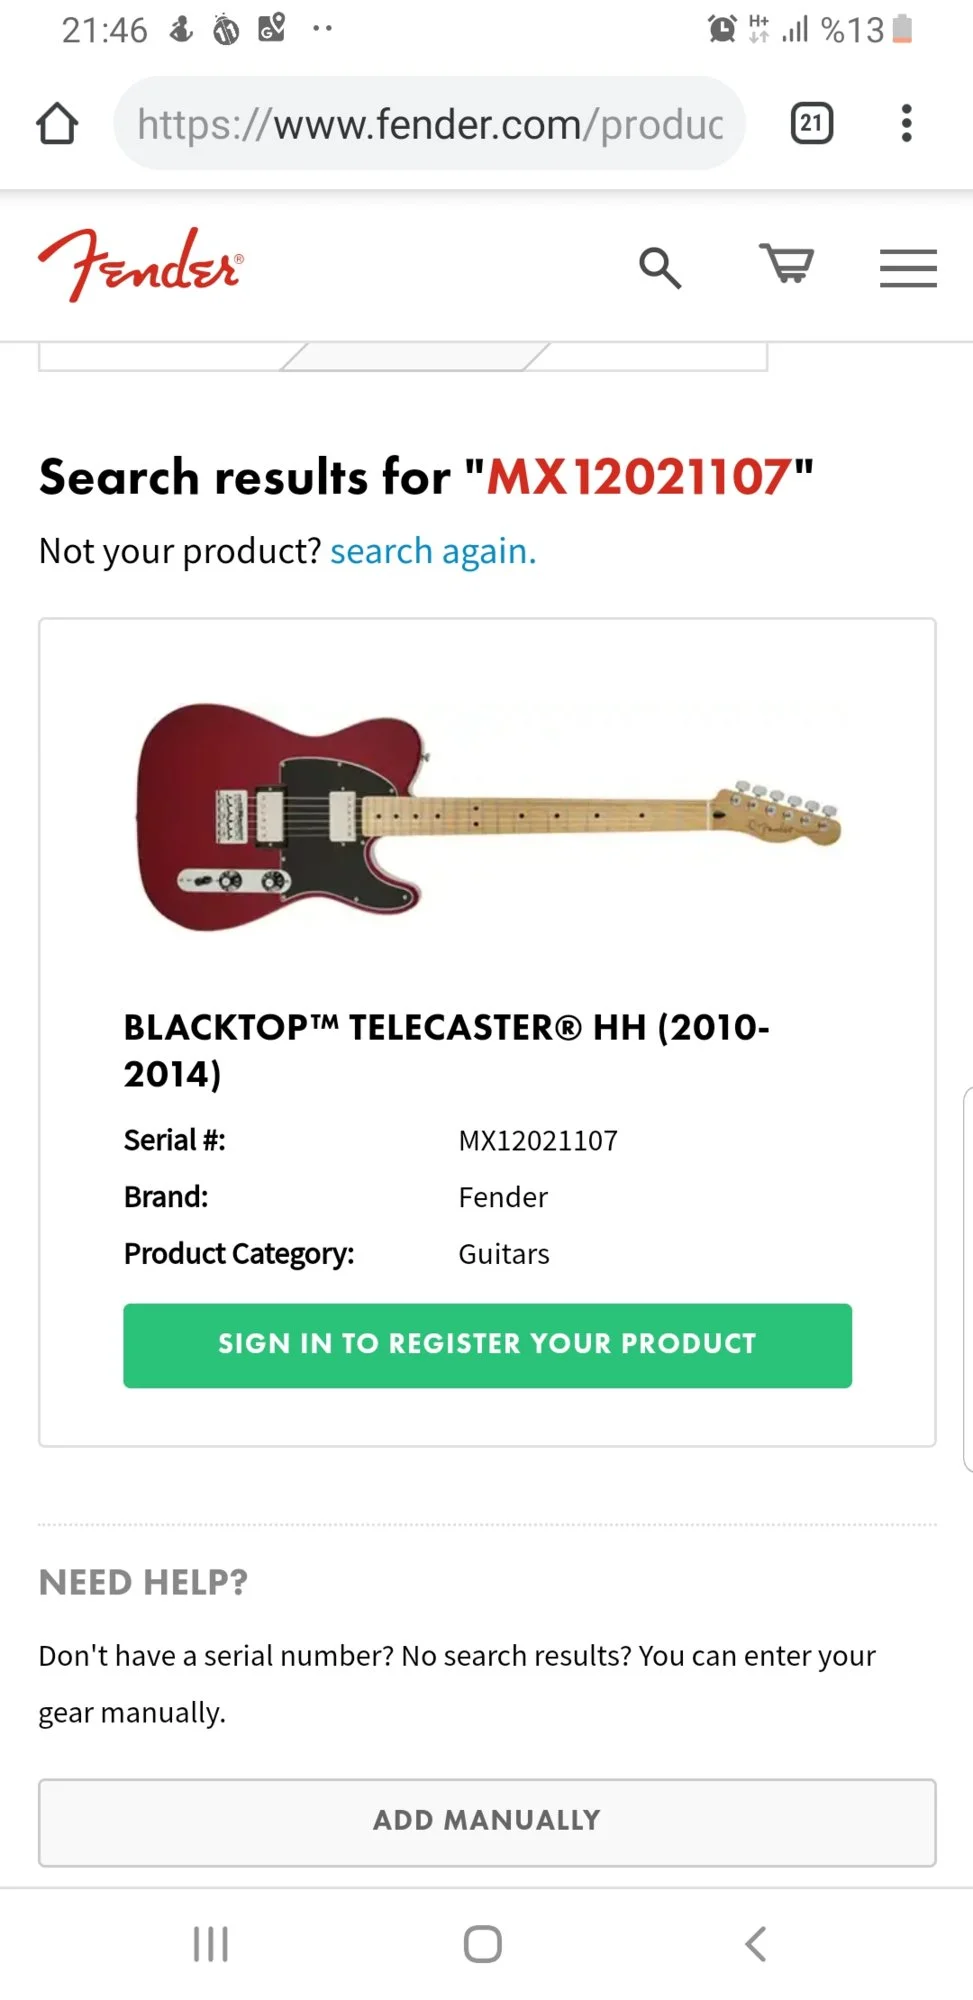Tap the clock showing 21:46
973x2000 pixels.
104,30
